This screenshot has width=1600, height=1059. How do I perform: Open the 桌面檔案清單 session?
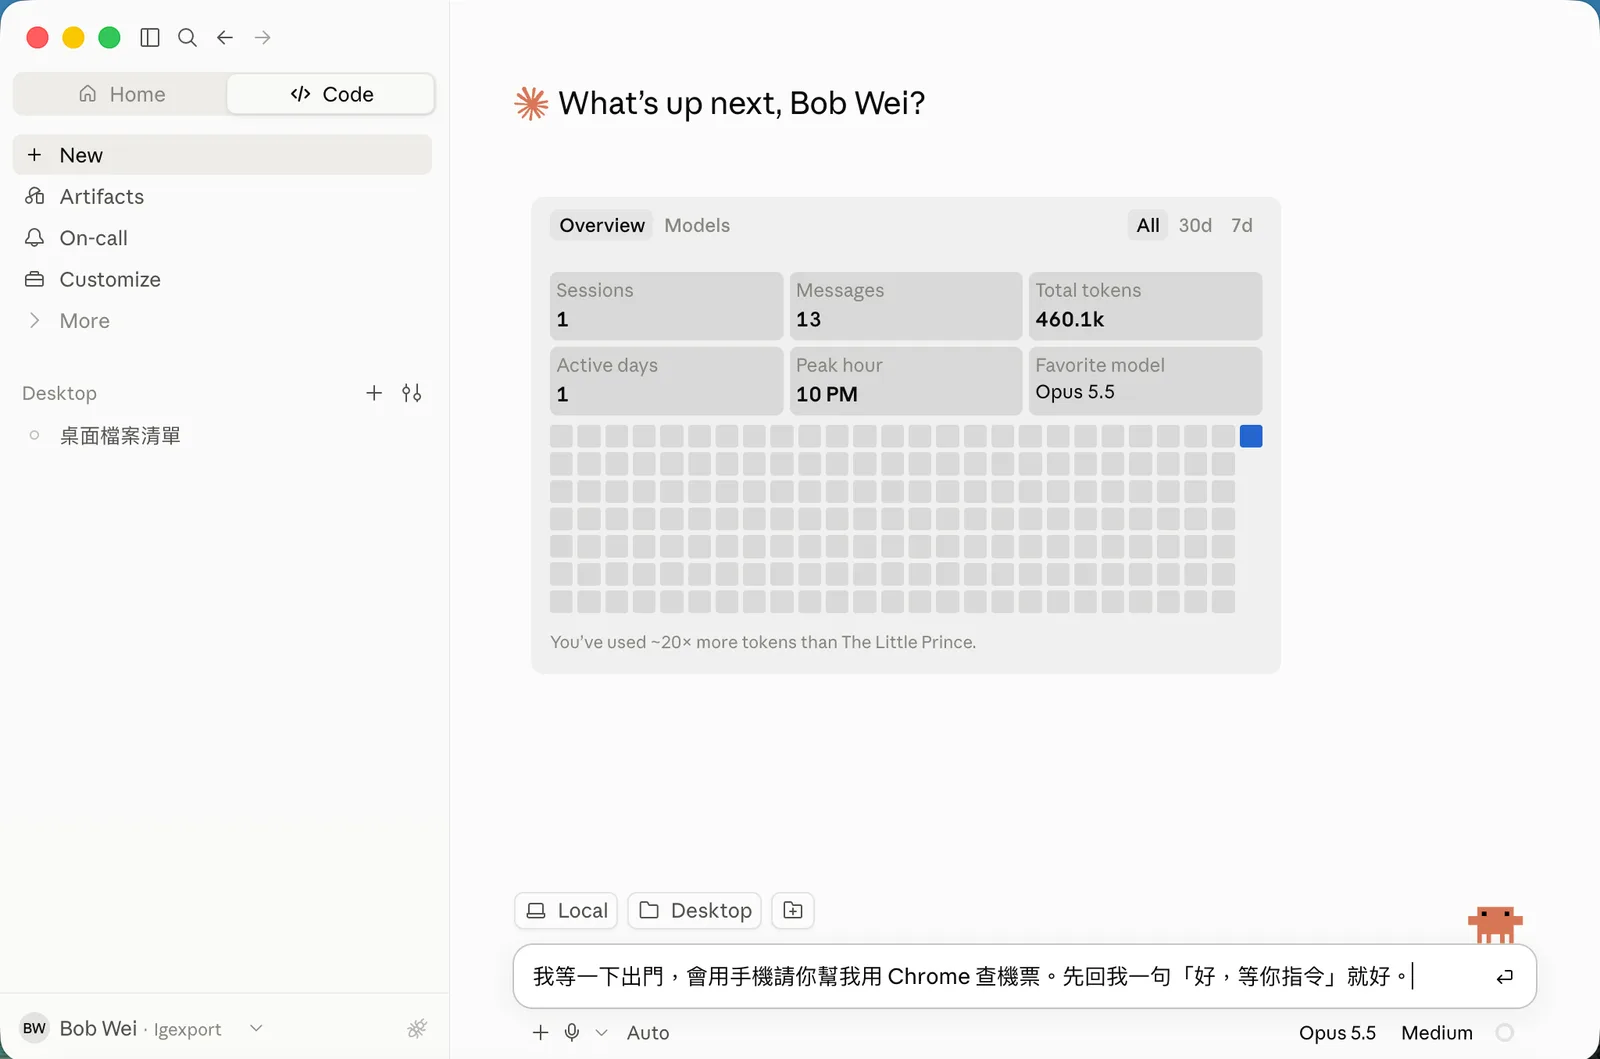click(222, 436)
